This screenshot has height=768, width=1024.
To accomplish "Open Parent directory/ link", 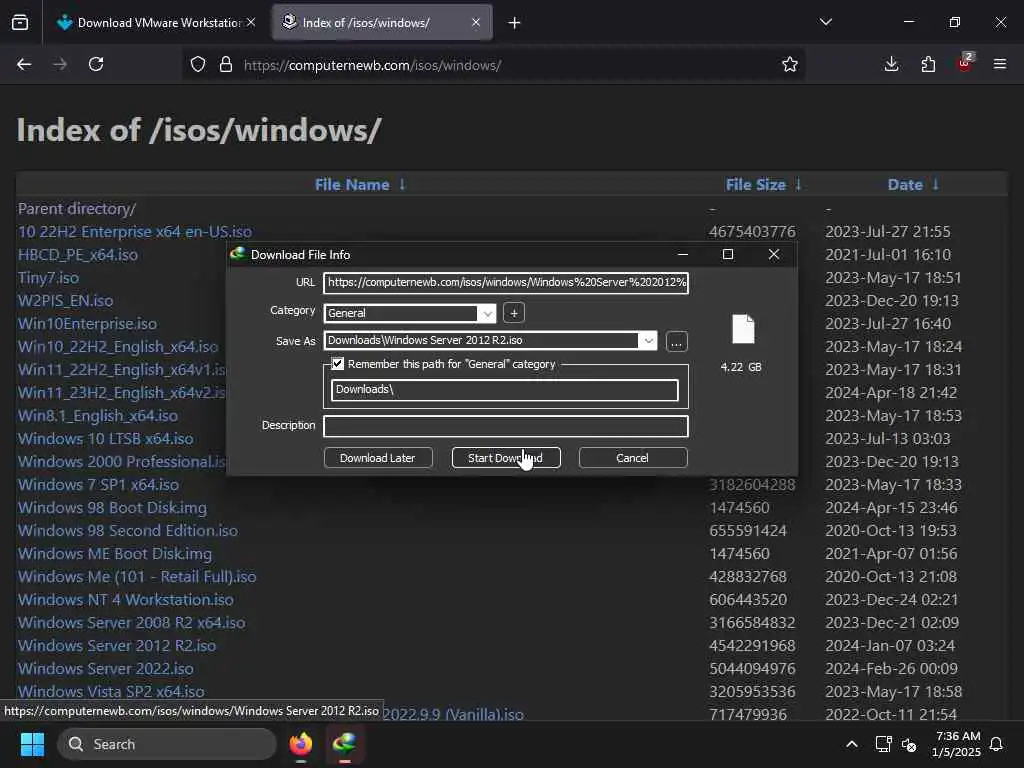I will click(x=77, y=209).
